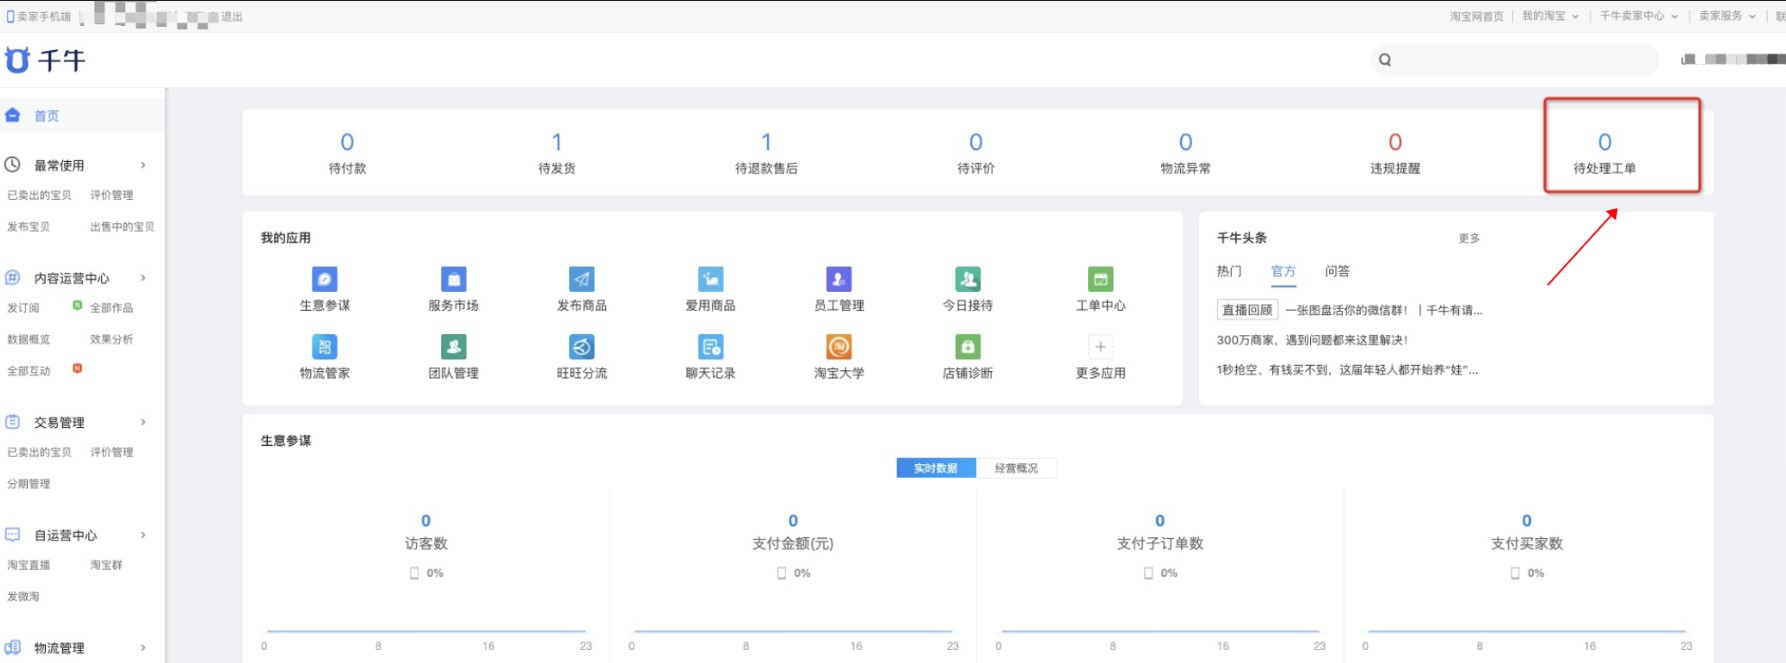Click the green badge beside 全部作品
Image resolution: width=1786 pixels, height=663 pixels.
coord(77,306)
